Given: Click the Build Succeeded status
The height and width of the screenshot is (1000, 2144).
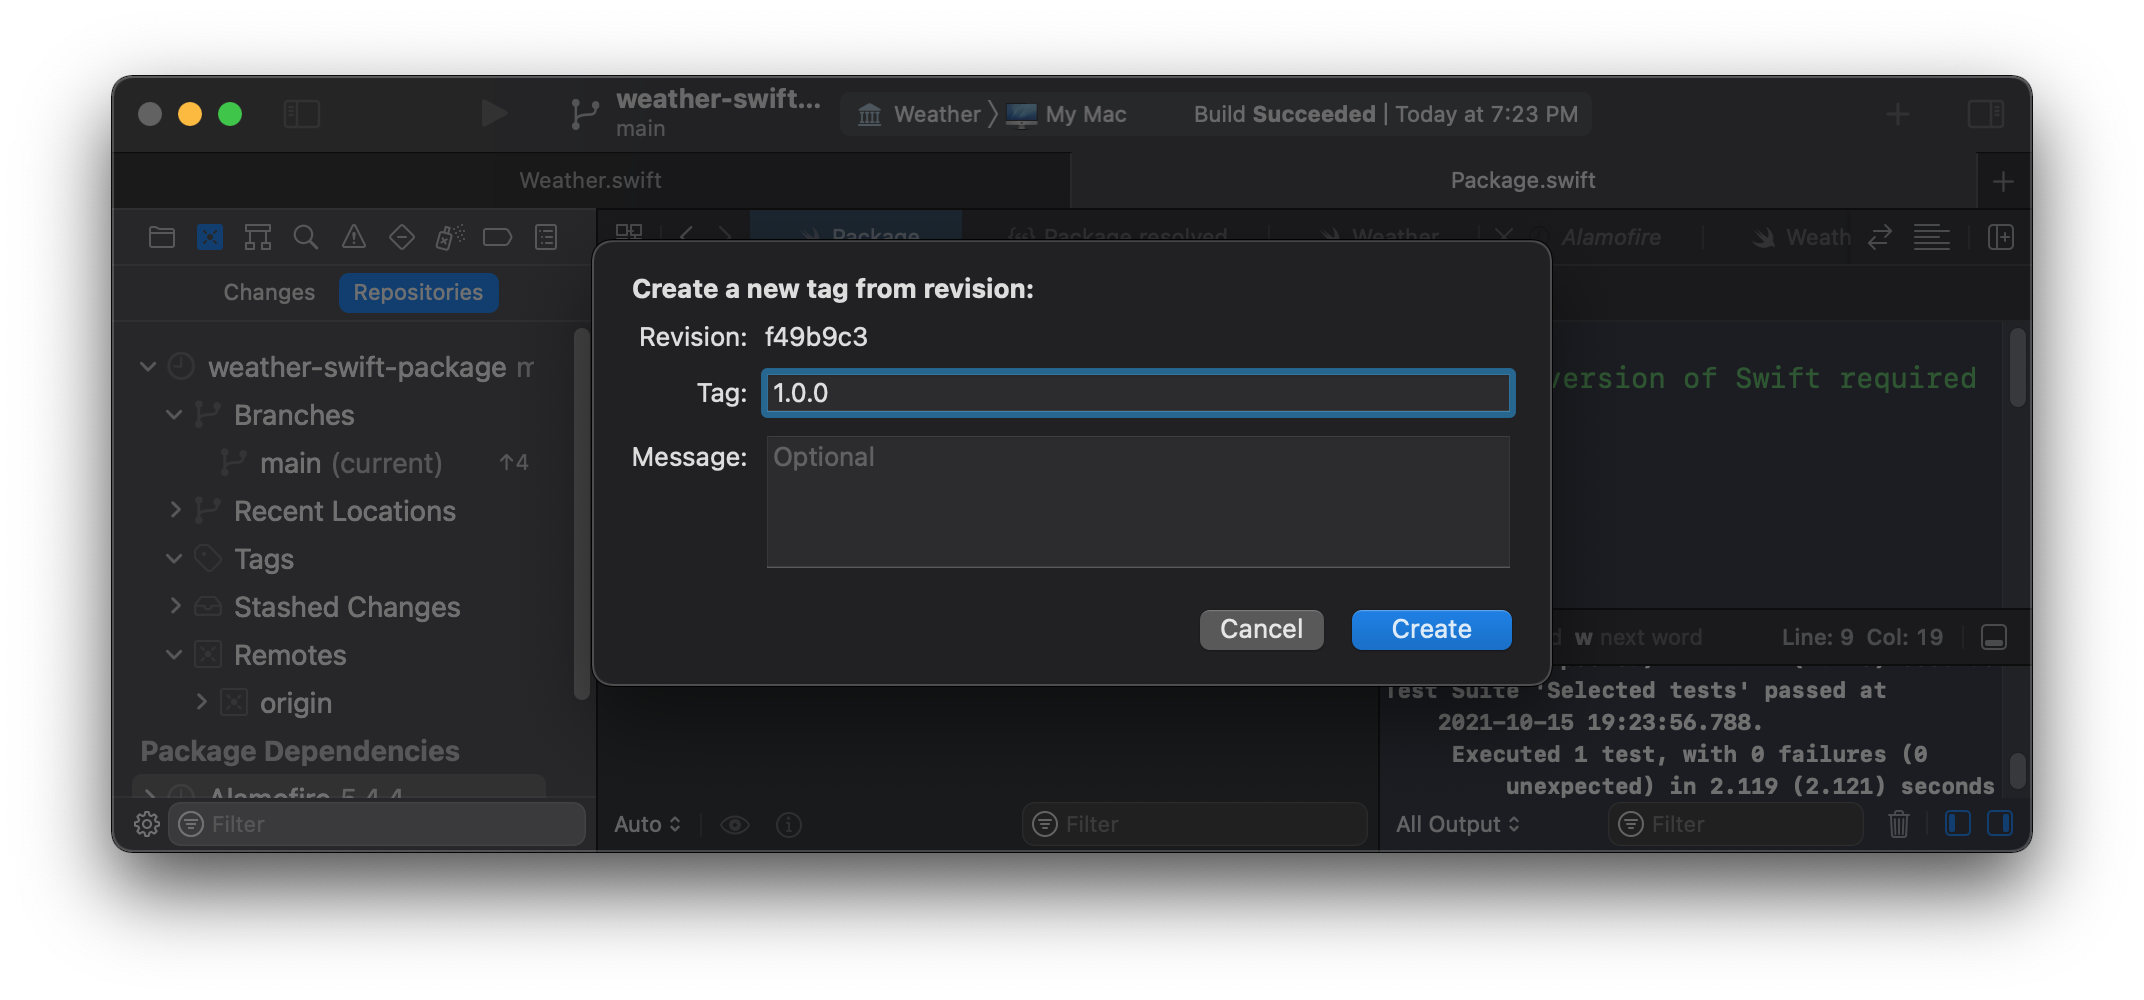Looking at the screenshot, I should [x=1284, y=114].
